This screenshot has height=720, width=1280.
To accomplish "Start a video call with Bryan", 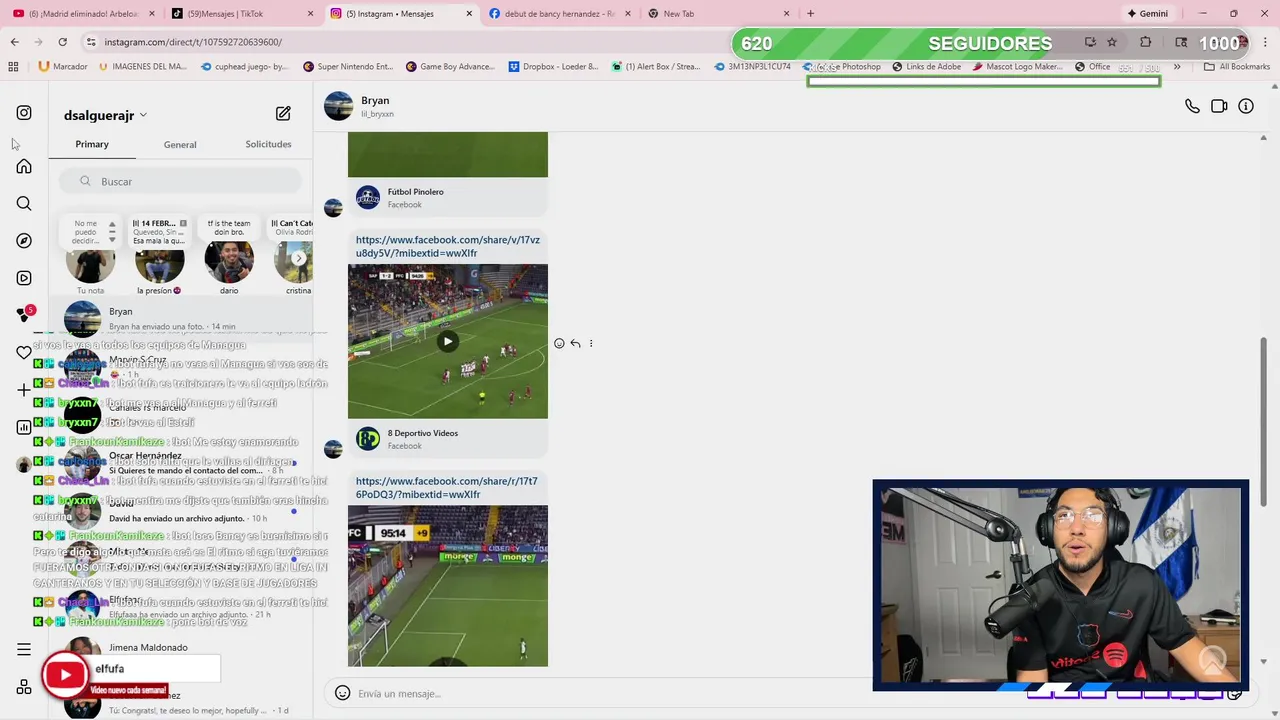I will click(1219, 106).
